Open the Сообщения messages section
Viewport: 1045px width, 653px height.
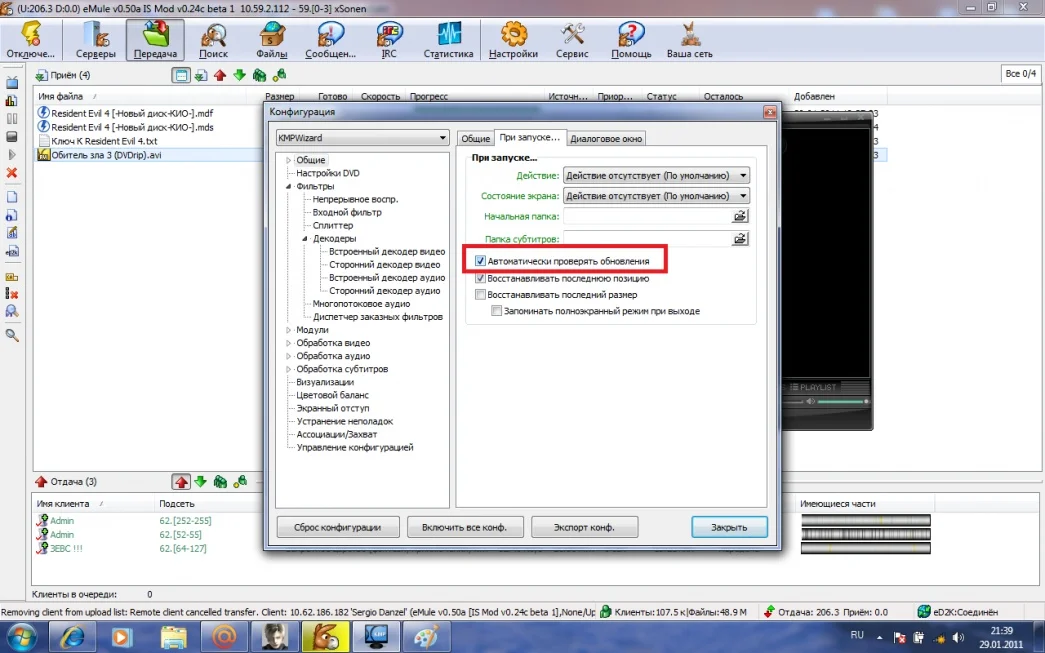331,40
